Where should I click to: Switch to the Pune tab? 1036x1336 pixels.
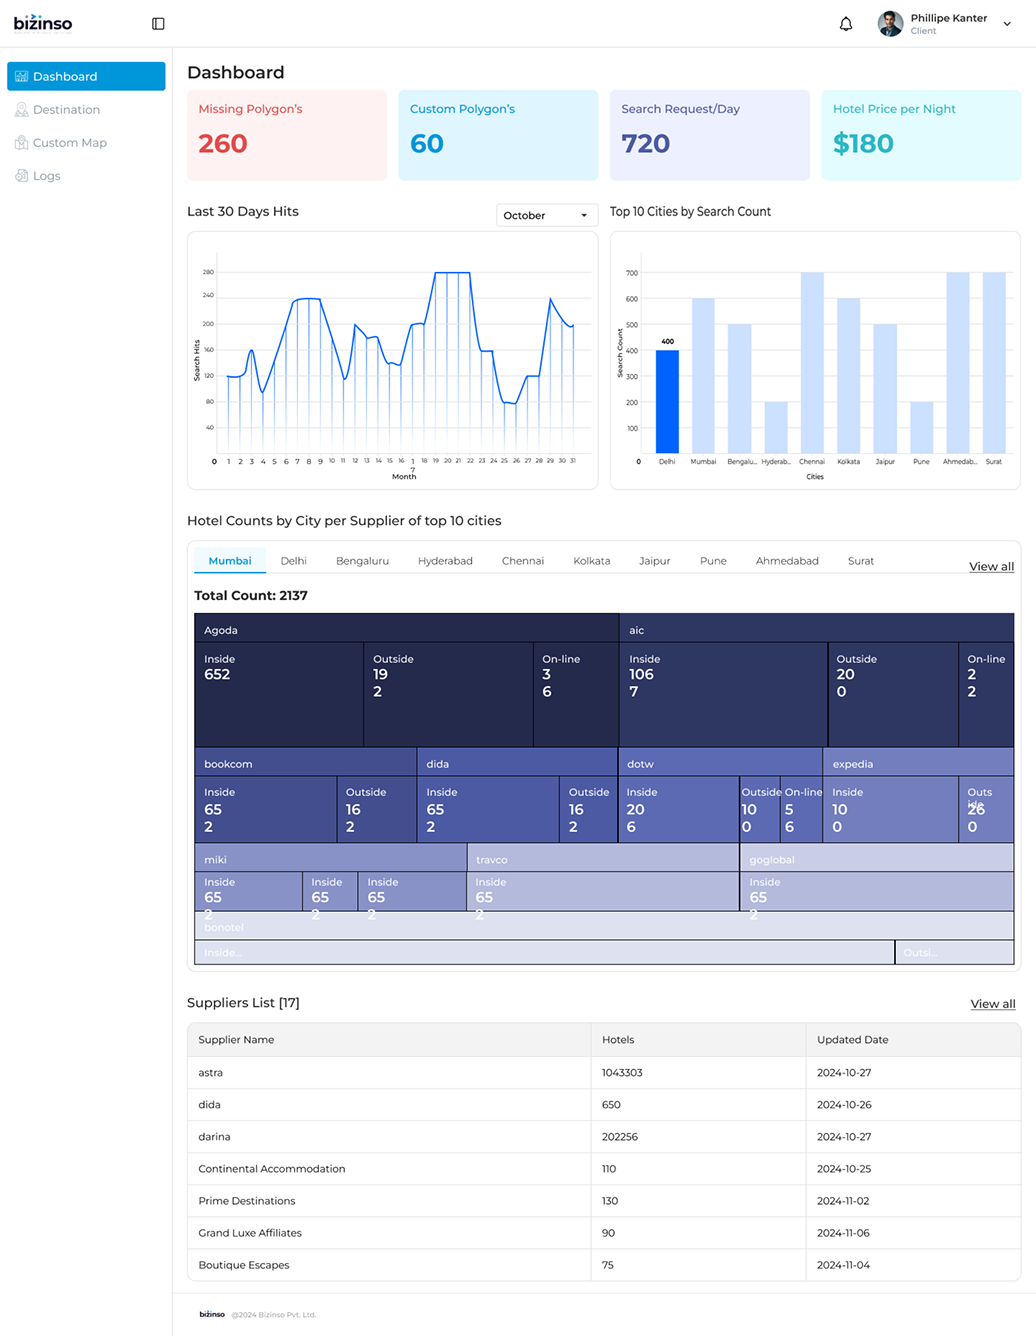(x=713, y=561)
